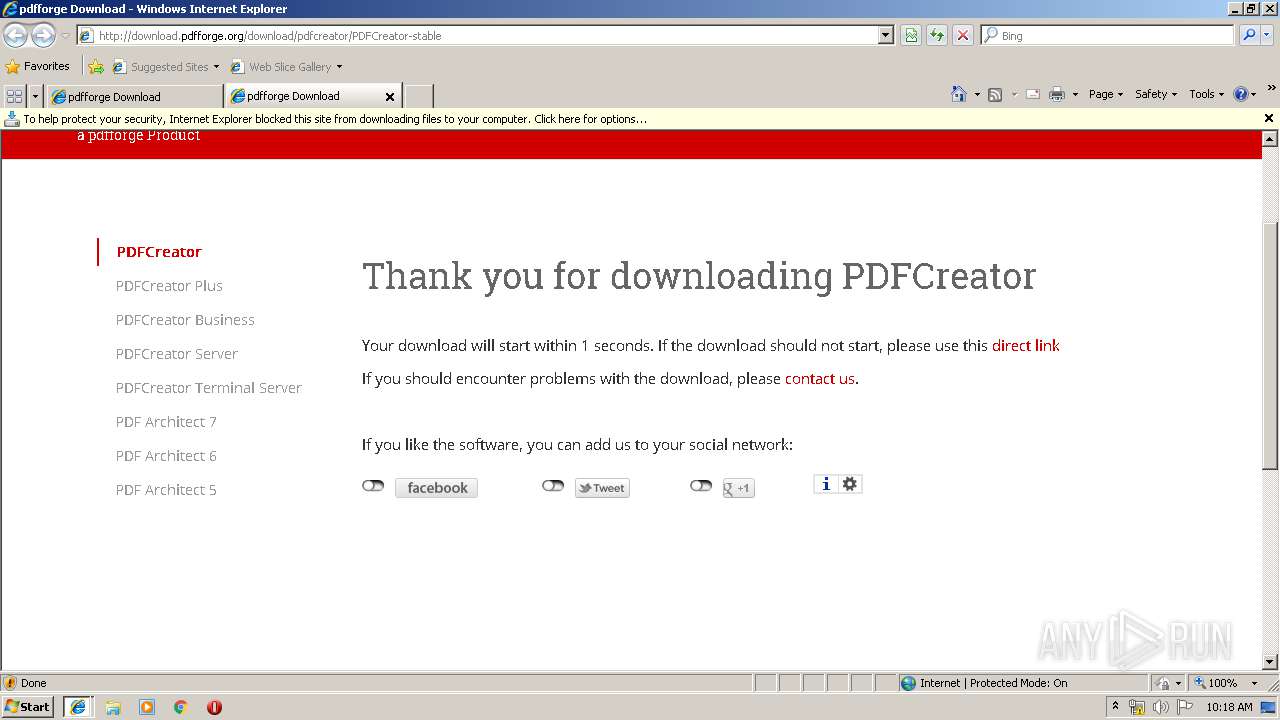Click the facebook share button

tap(436, 488)
